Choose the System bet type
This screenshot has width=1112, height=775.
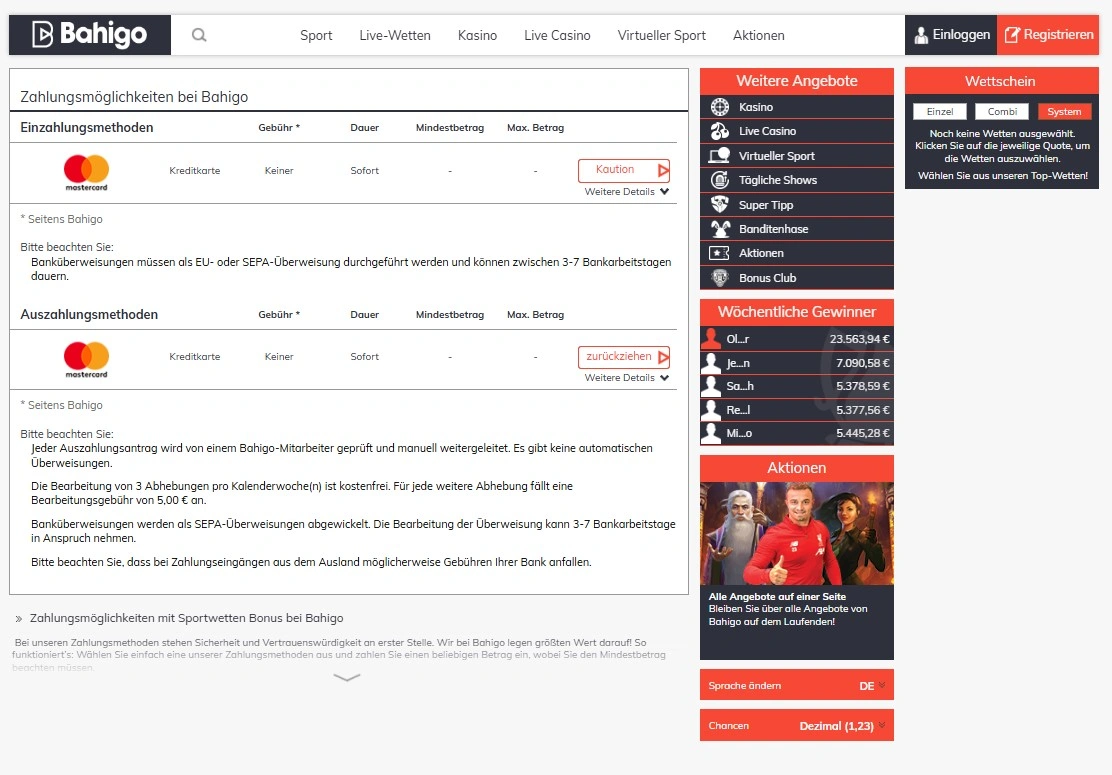point(1064,111)
